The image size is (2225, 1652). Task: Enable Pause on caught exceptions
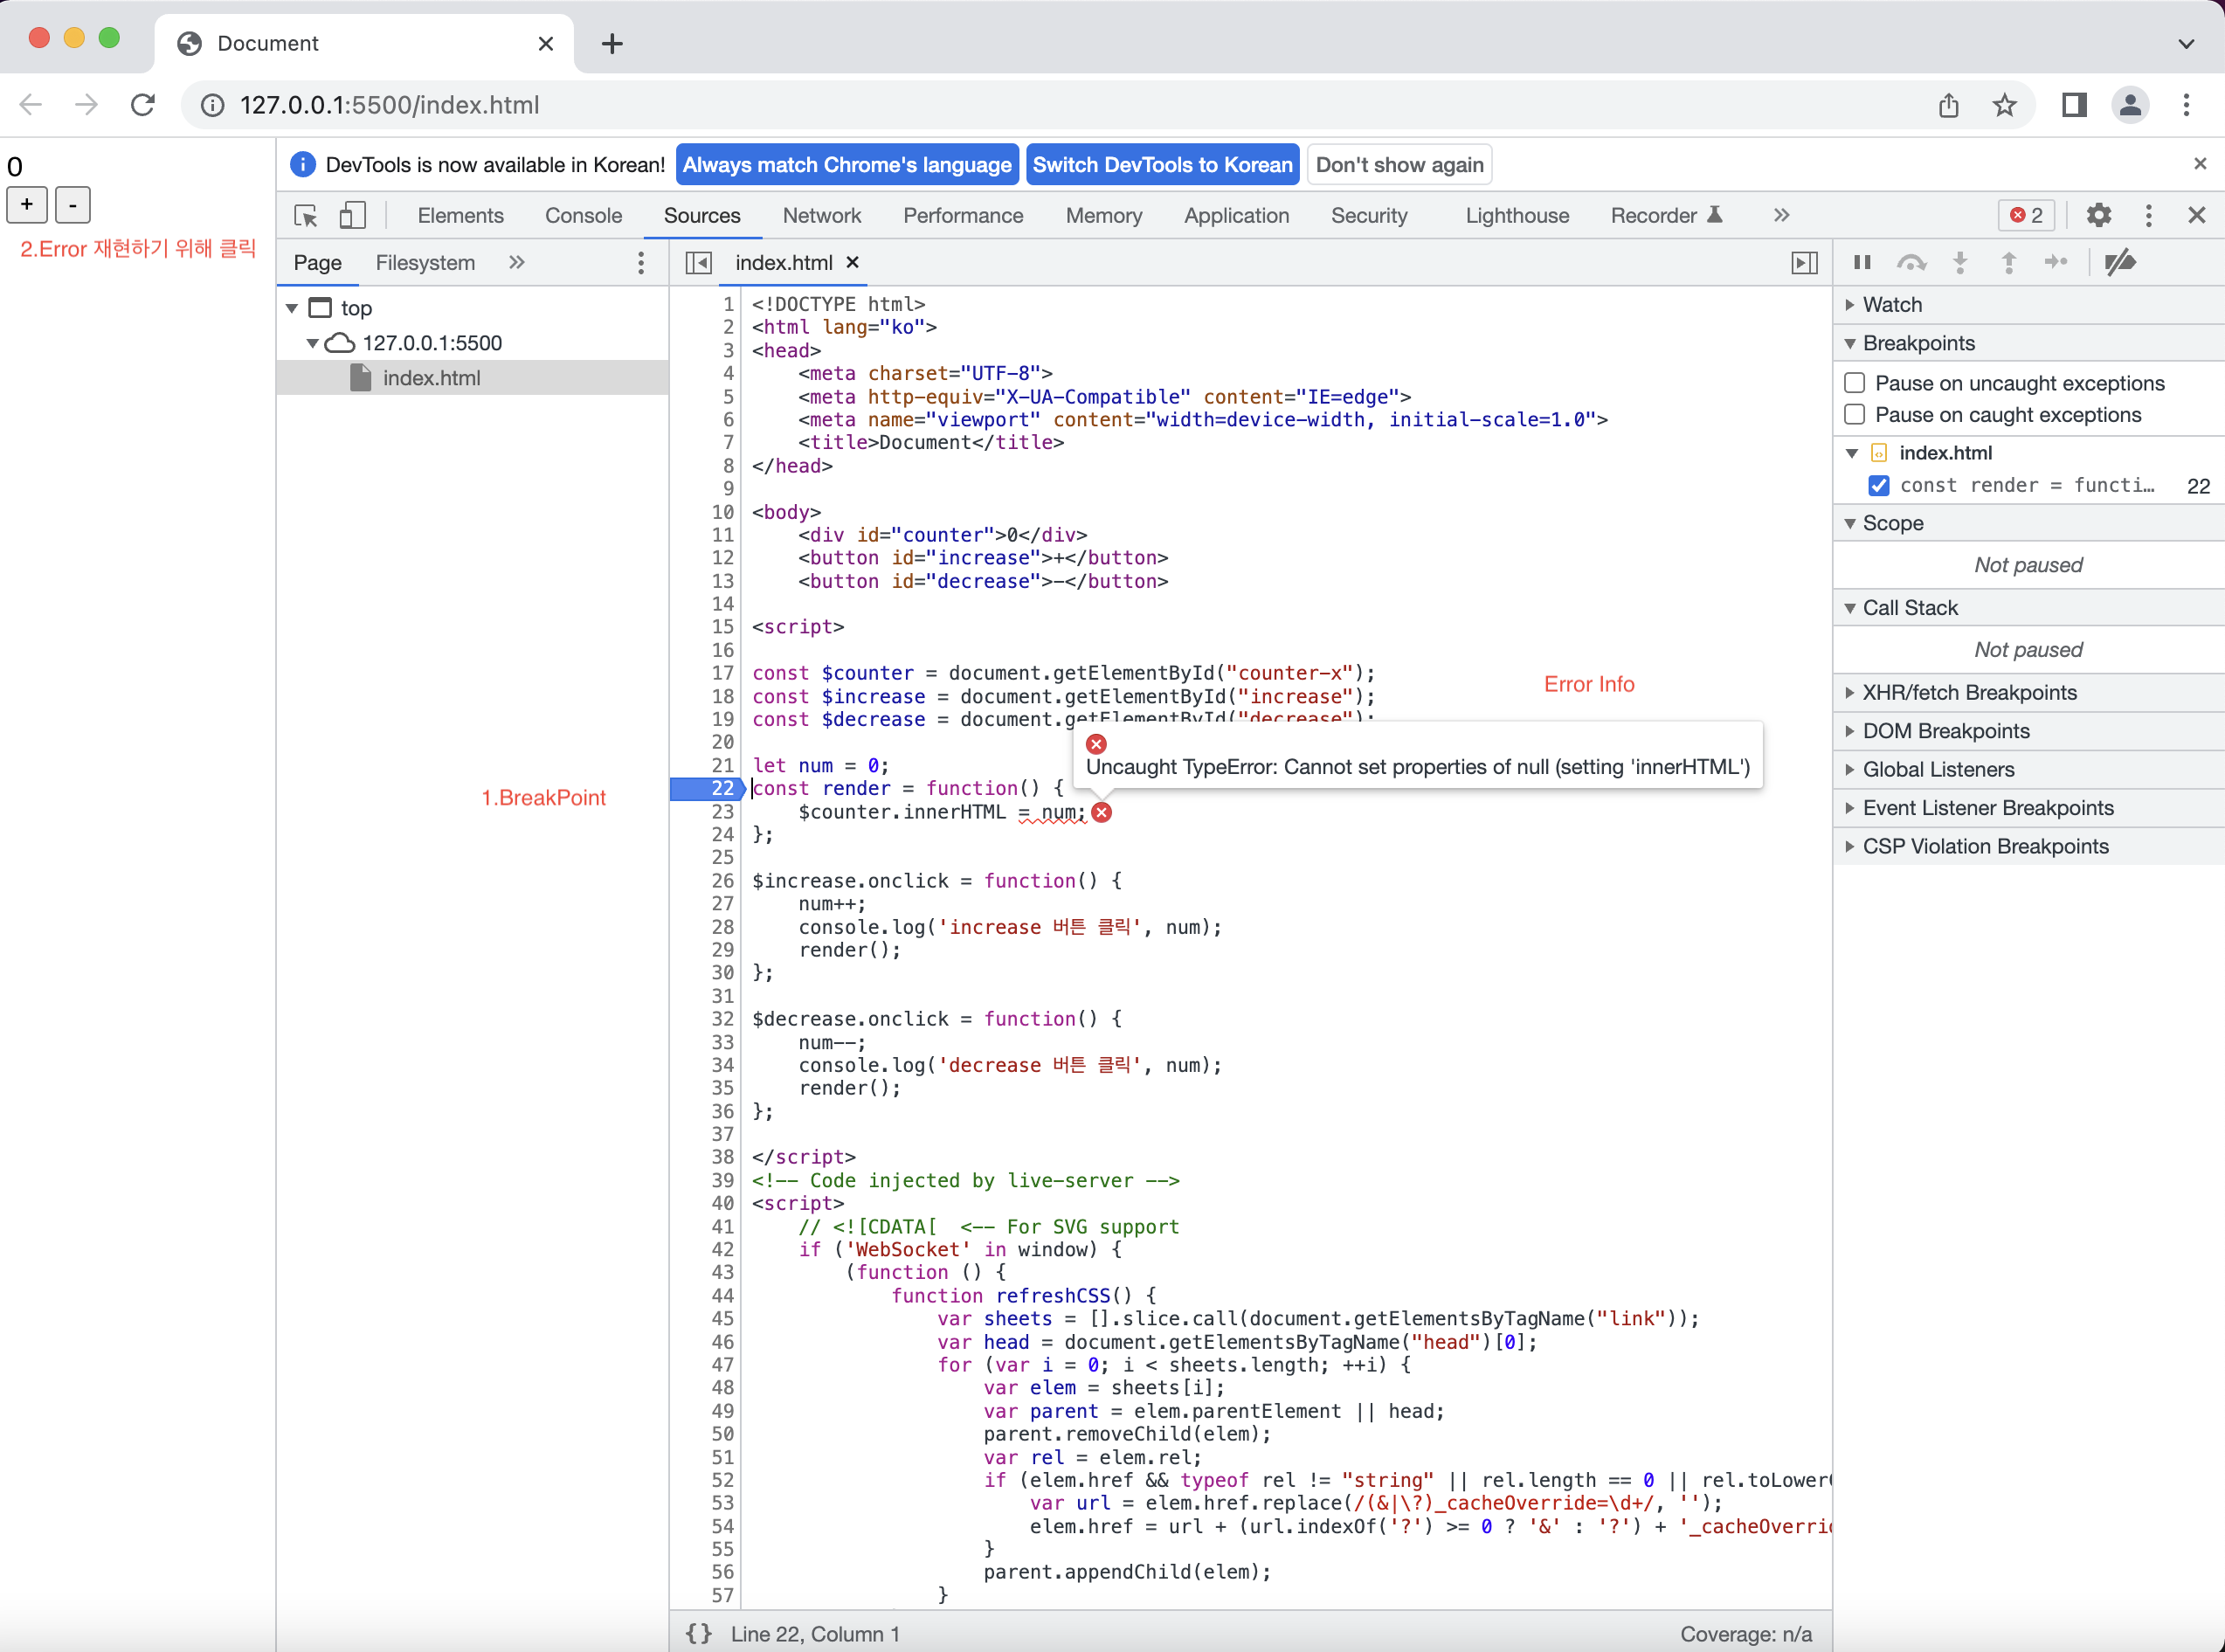click(1855, 414)
